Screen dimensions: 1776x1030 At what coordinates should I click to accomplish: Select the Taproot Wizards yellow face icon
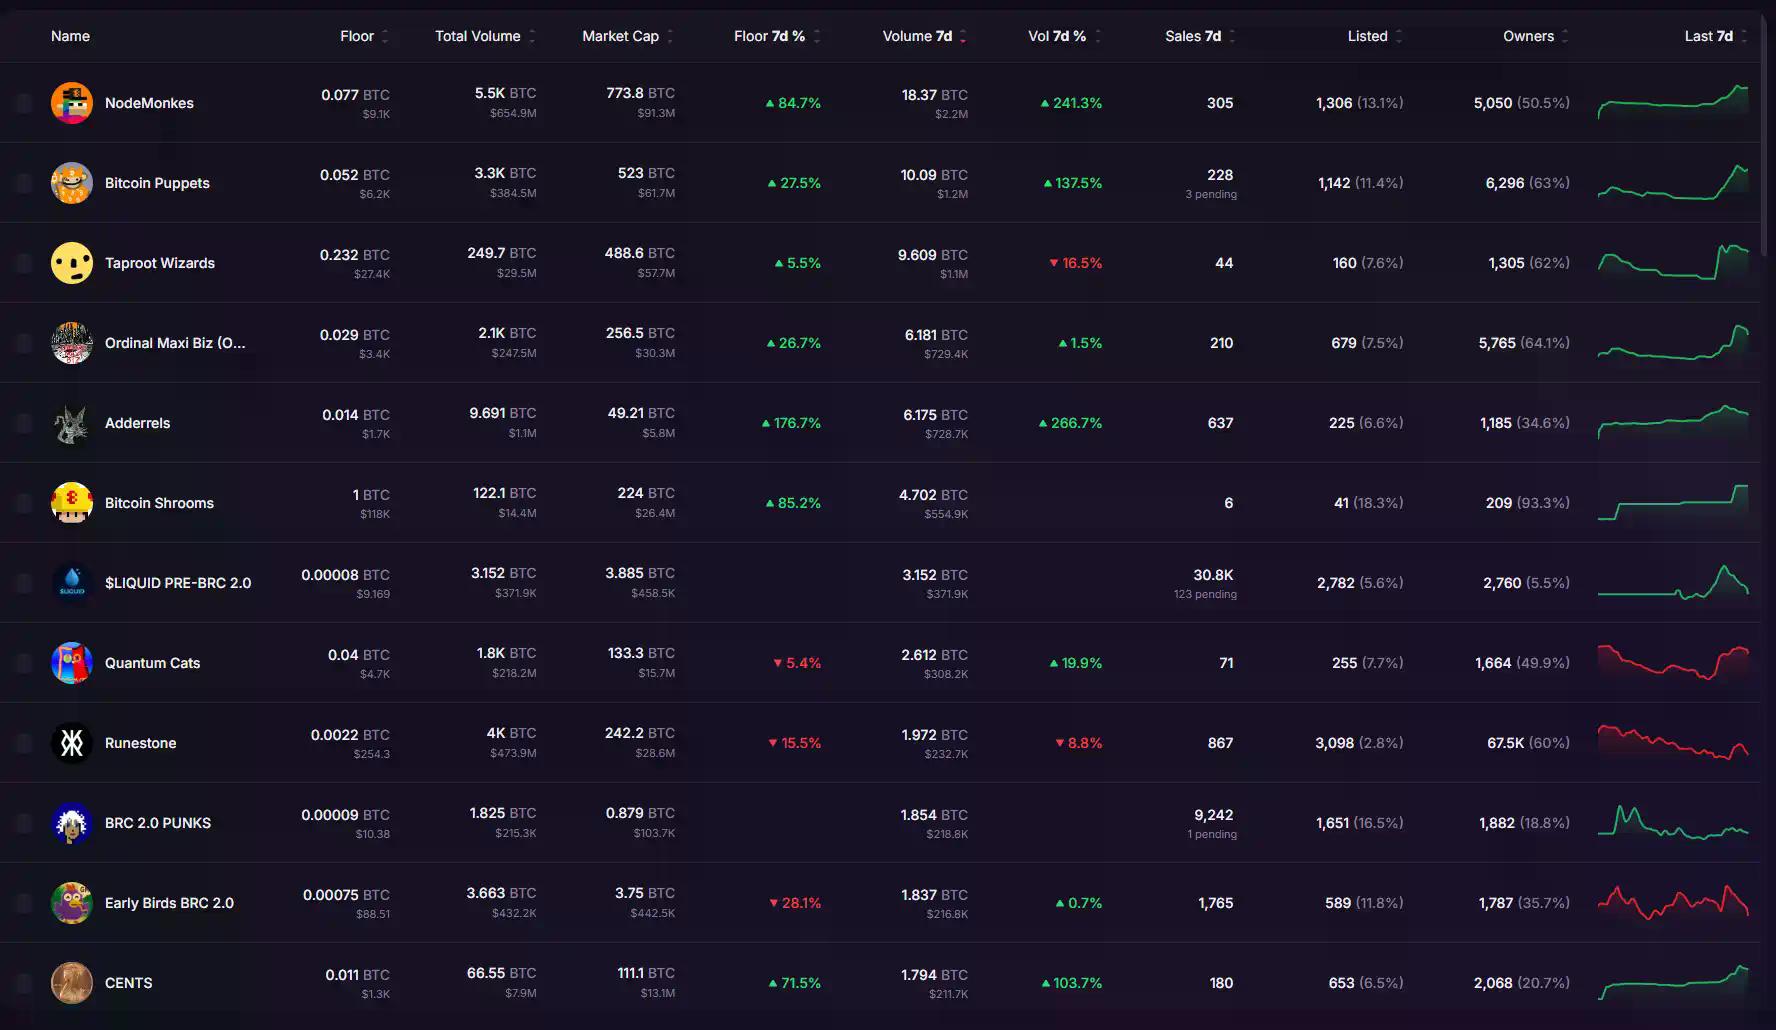[71, 263]
